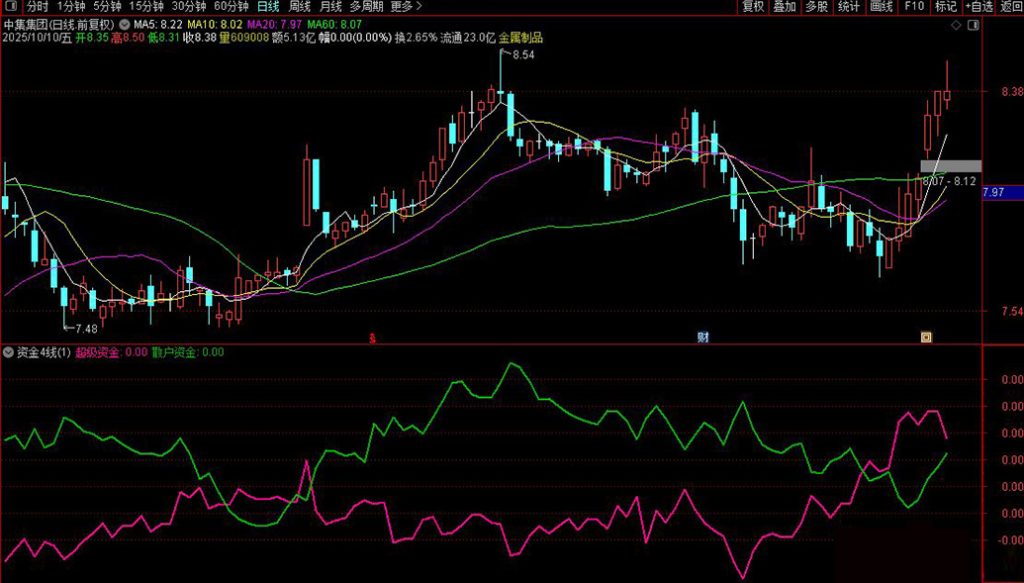Click the 财 financial report marker

pos(701,338)
